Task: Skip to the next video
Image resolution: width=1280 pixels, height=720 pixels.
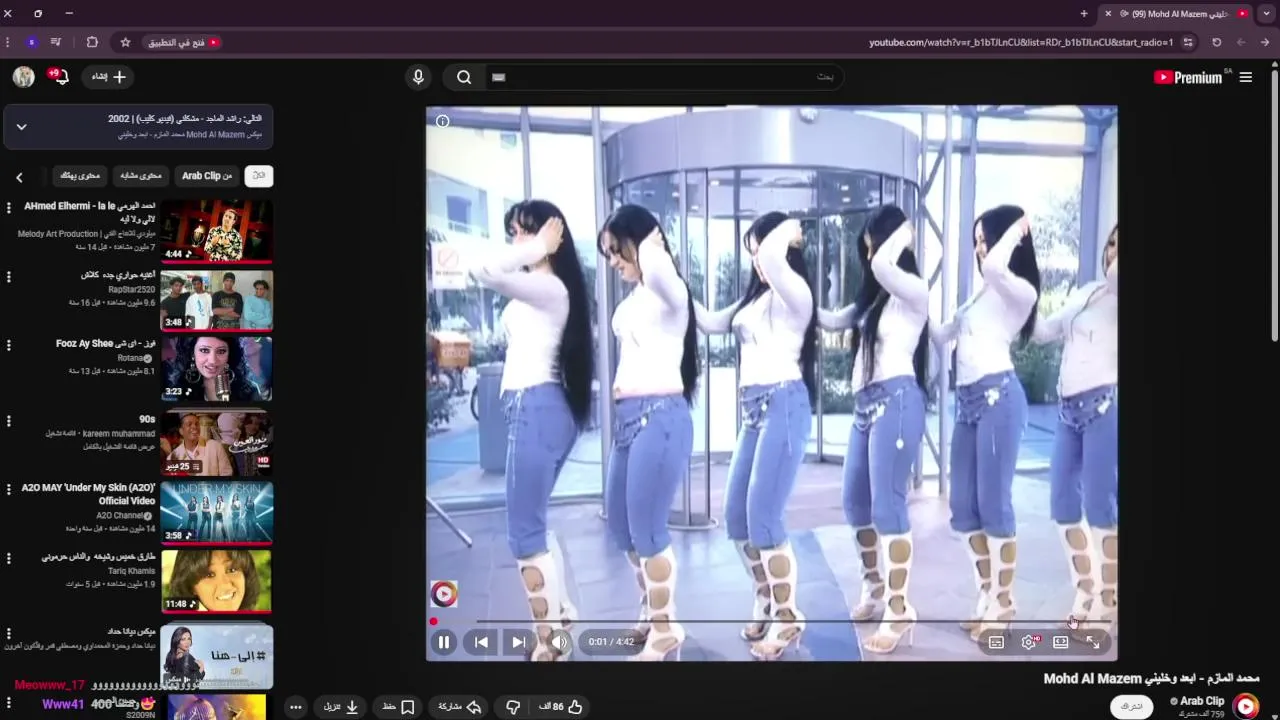Action: point(518,642)
